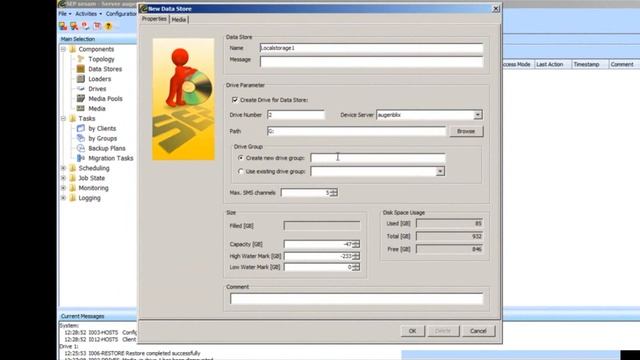Toggle Create Drive for Data Store checkbox
Screen dimensions: 640x360
[x=235, y=100]
